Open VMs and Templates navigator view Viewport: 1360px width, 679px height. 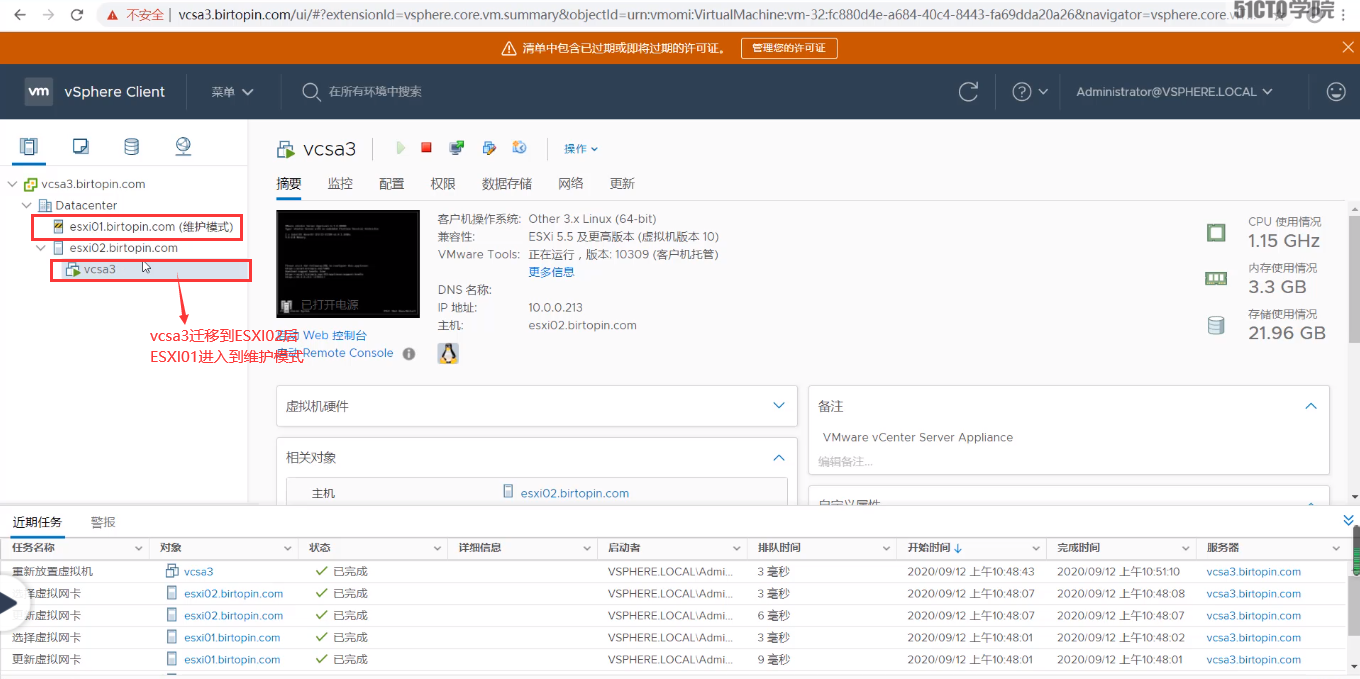[81, 147]
